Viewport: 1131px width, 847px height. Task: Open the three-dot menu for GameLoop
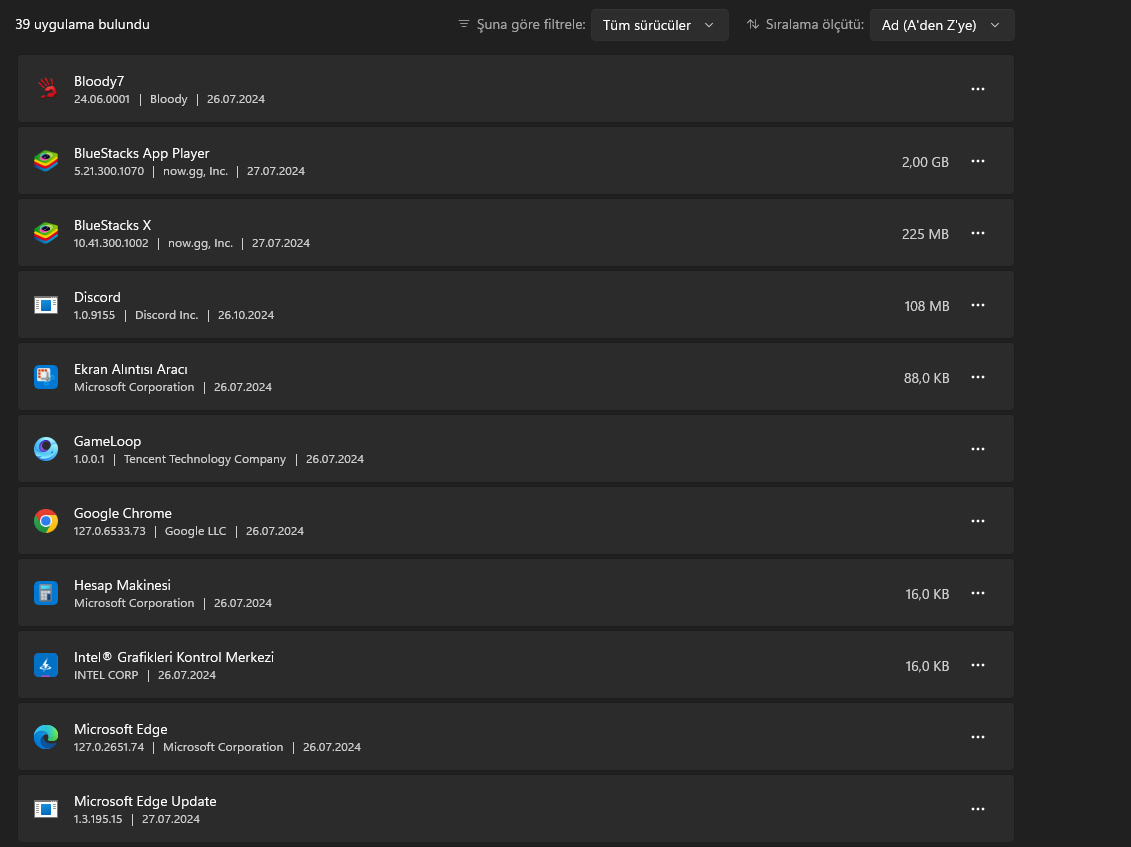[978, 449]
